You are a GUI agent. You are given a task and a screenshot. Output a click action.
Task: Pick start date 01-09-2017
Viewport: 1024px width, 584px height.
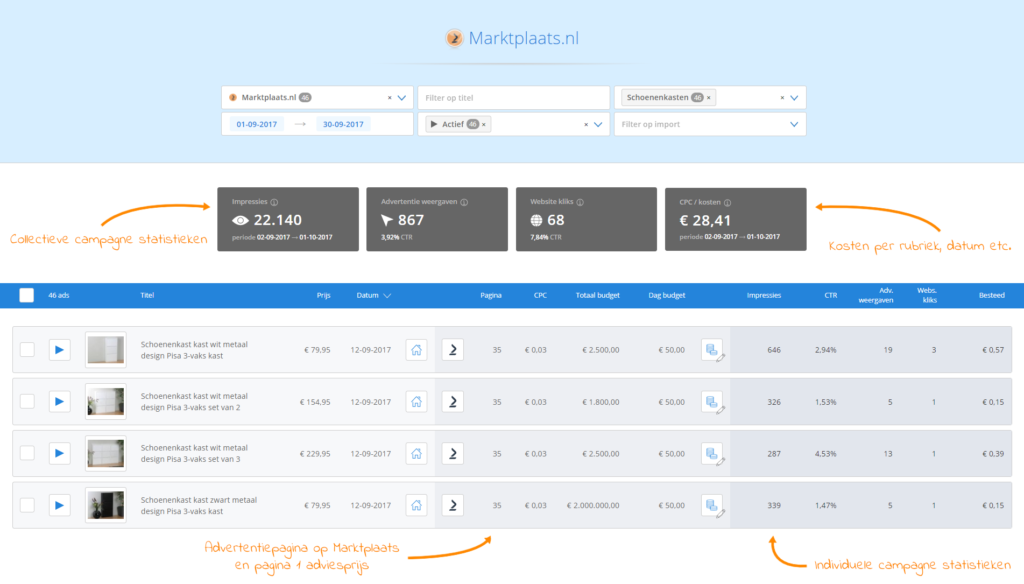(257, 124)
